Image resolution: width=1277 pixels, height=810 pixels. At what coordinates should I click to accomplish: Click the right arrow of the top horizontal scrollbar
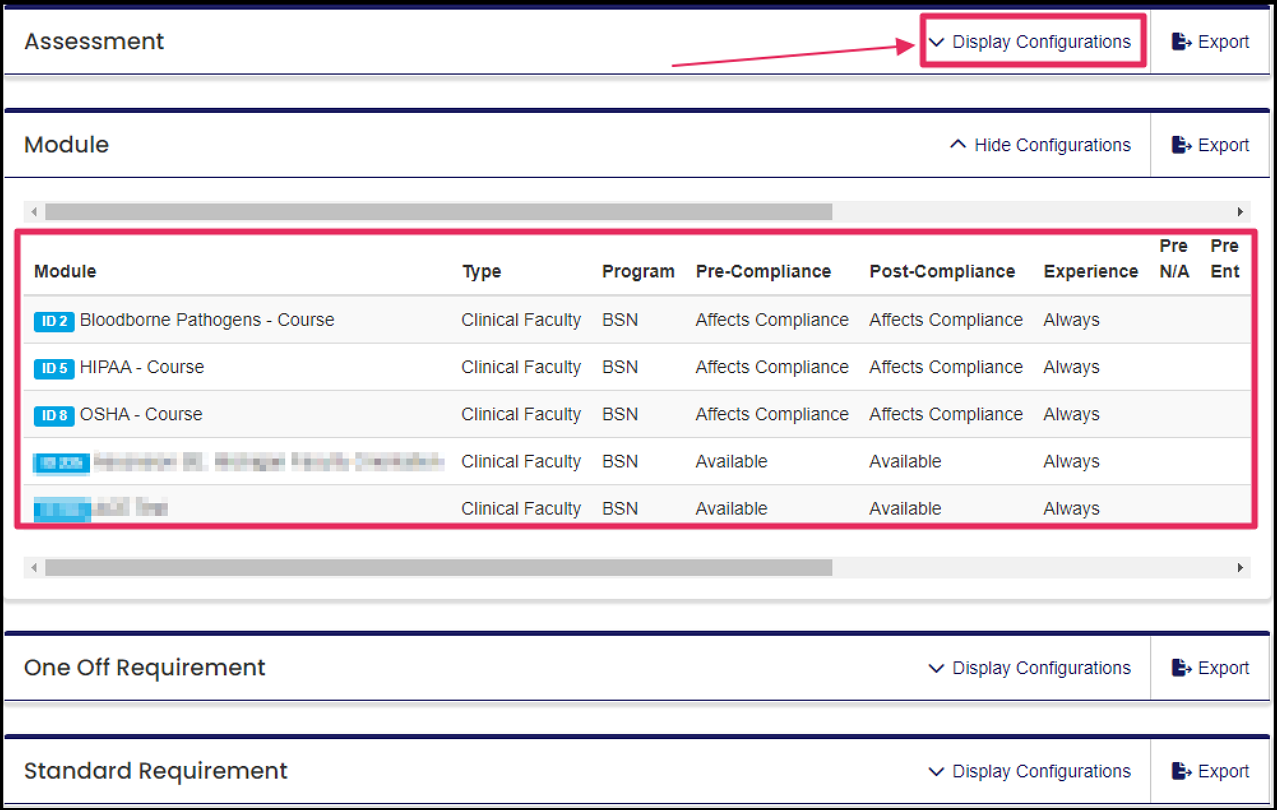pos(1238,211)
